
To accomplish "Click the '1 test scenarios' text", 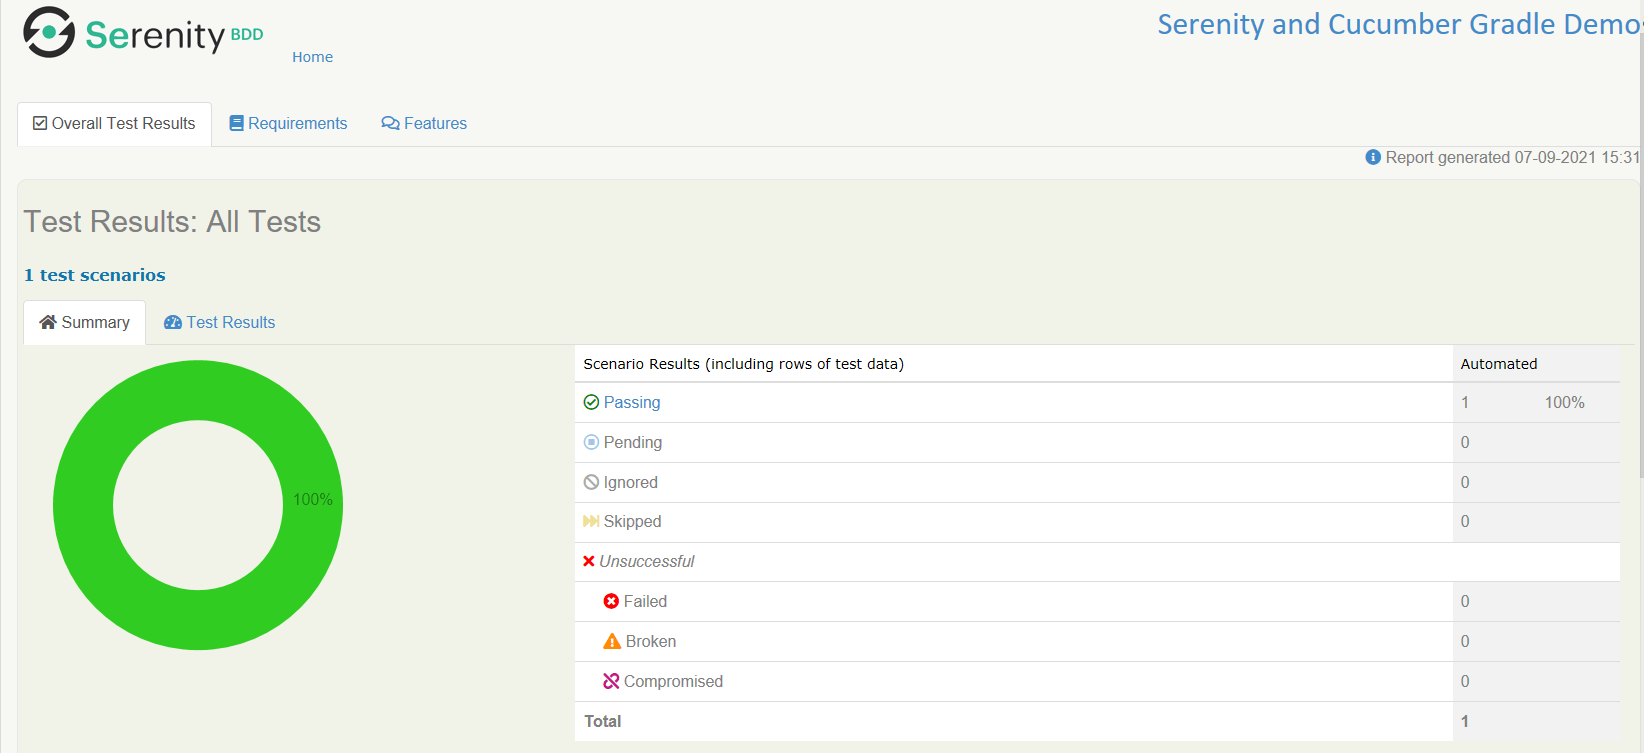I will [95, 275].
